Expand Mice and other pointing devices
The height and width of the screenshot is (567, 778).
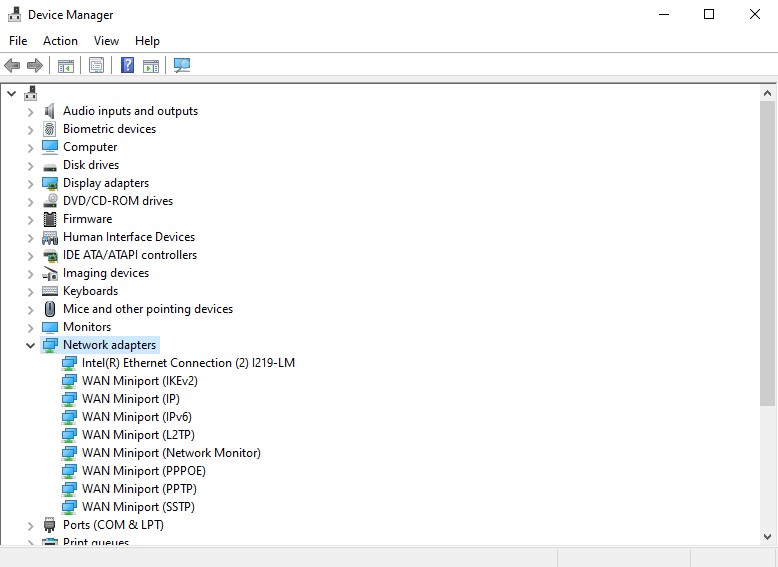click(31, 310)
